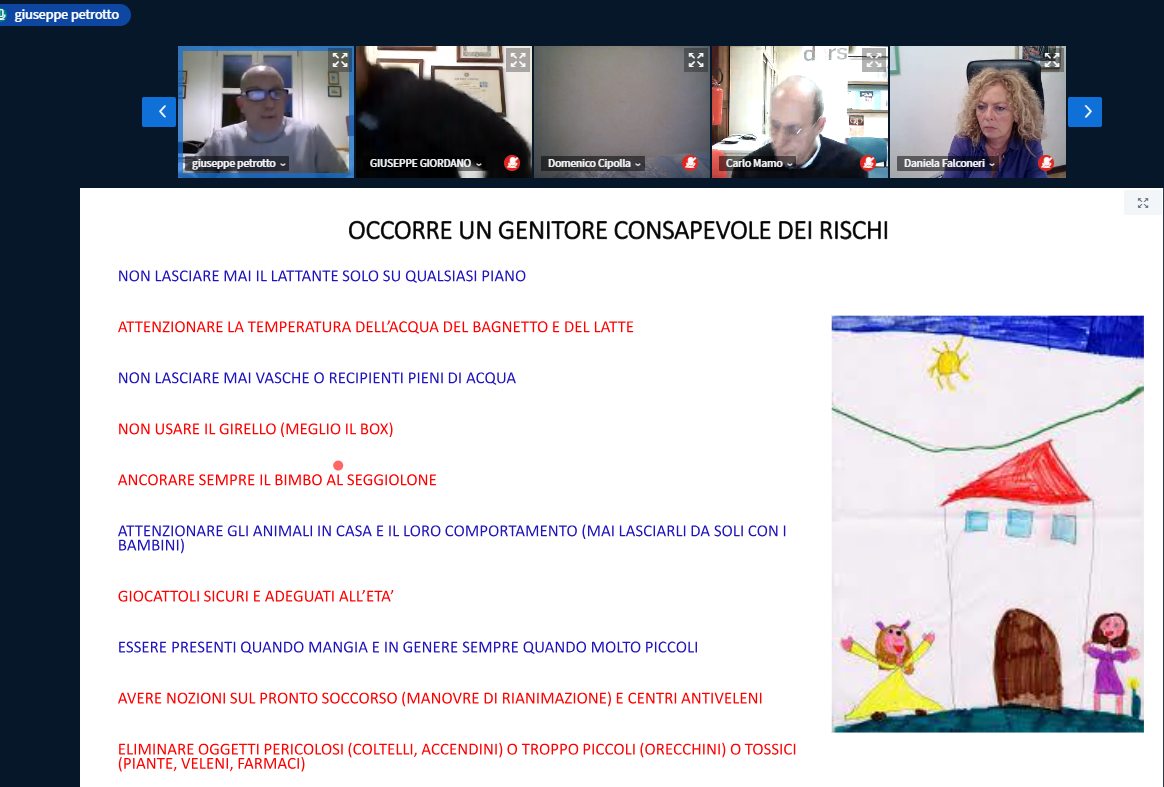Maximize the shared presentation panel
Image resolution: width=1164 pixels, height=787 pixels.
1143,203
